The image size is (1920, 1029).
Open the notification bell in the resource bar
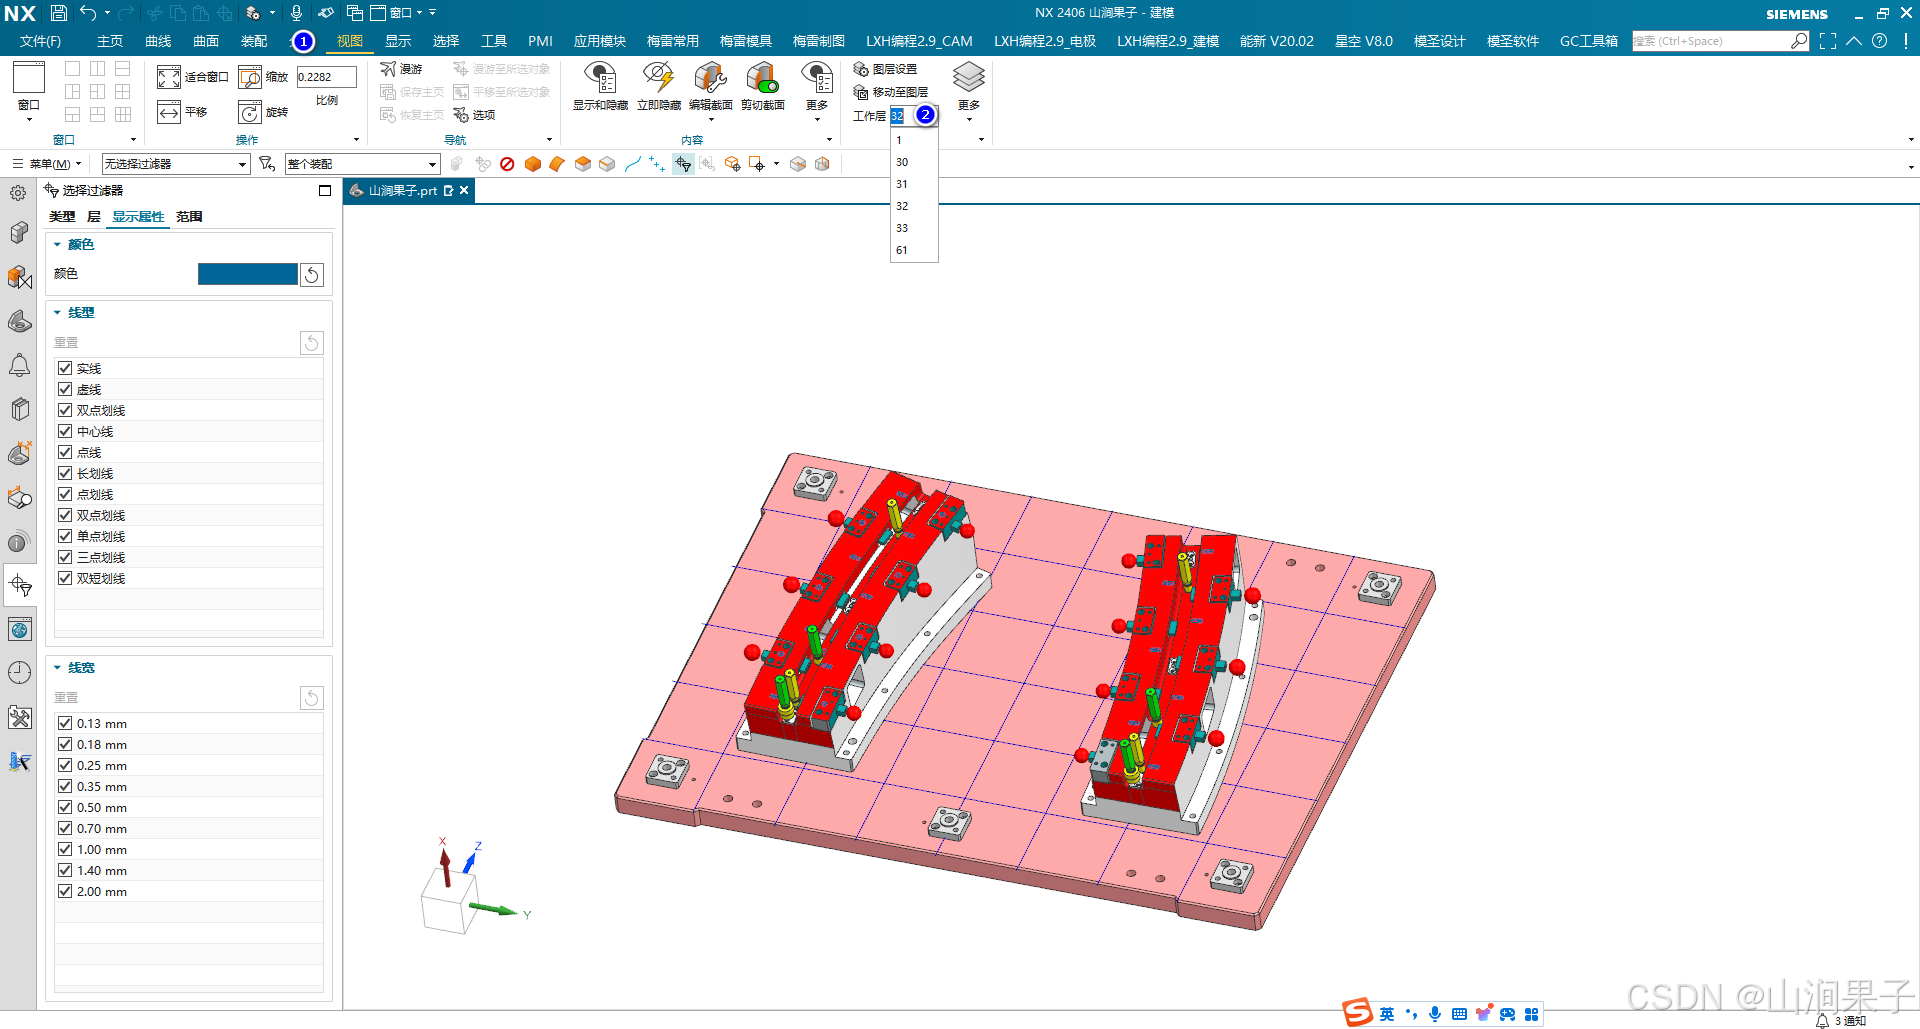pyautogui.click(x=19, y=365)
